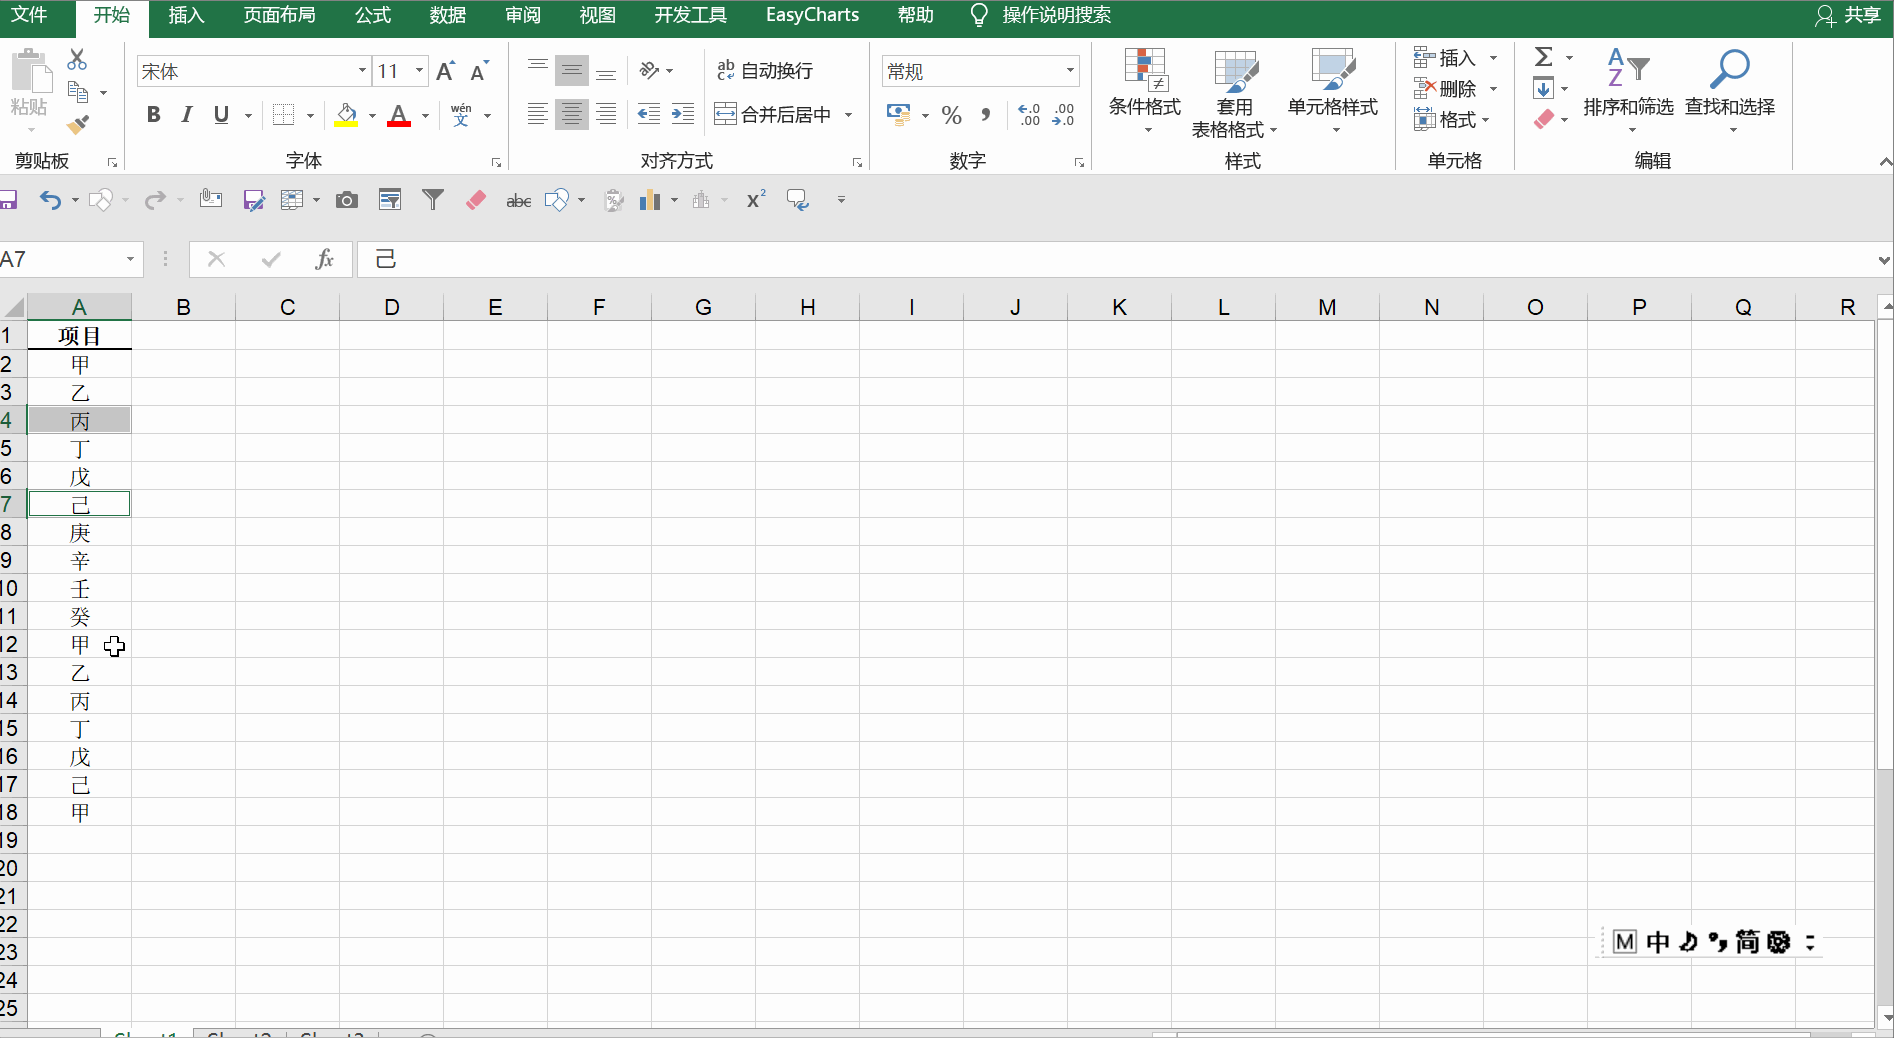Click the camera icon in quick access toolbar
1894x1038 pixels.
point(347,200)
